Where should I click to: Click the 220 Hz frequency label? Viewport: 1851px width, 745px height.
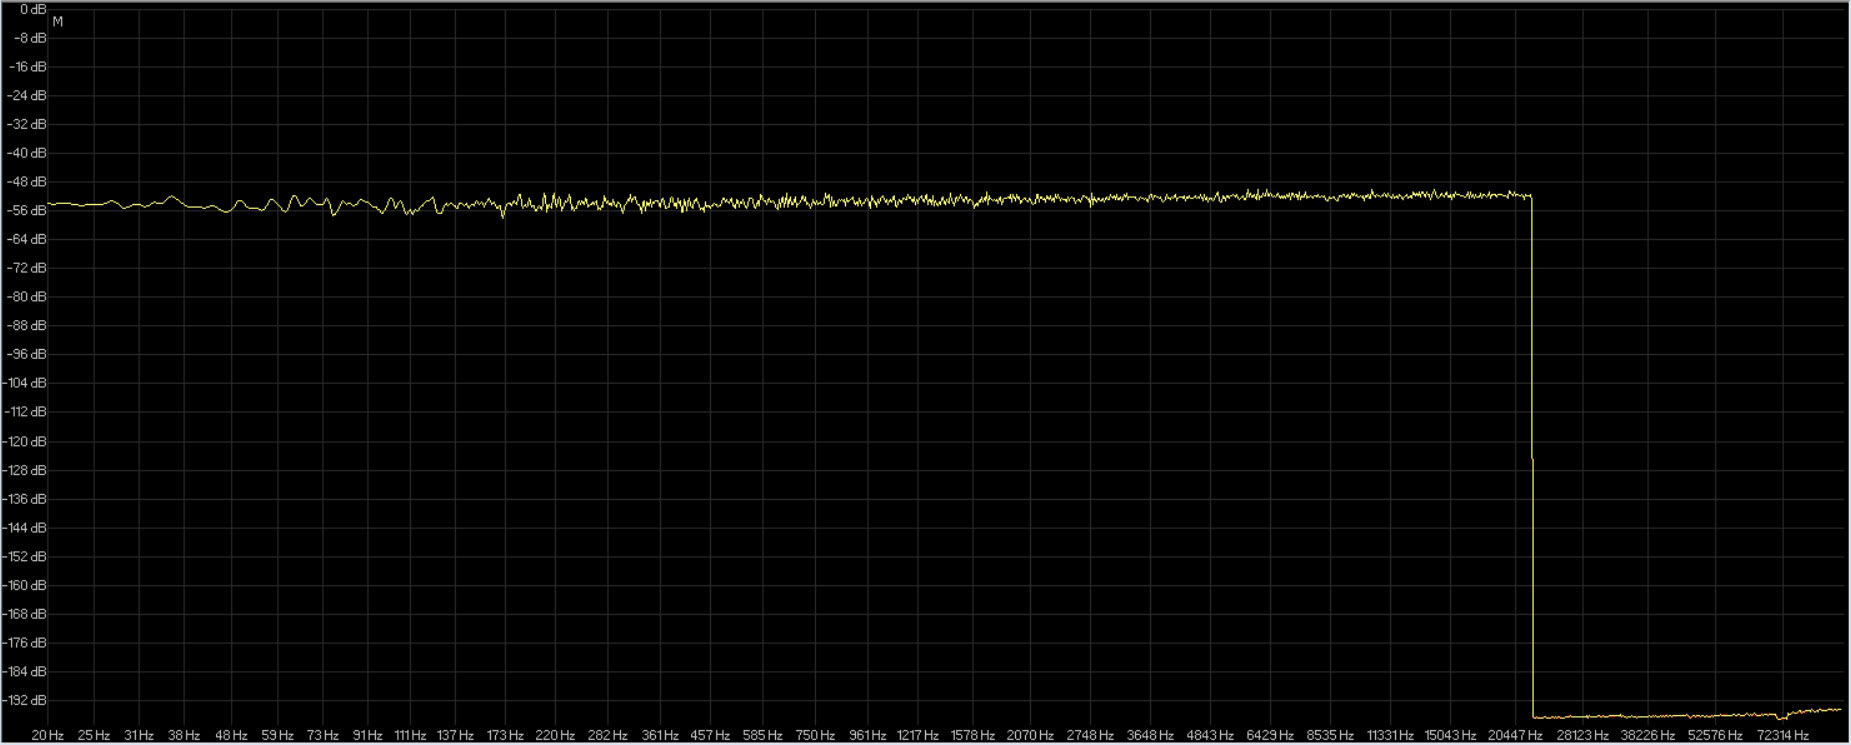[x=555, y=735]
